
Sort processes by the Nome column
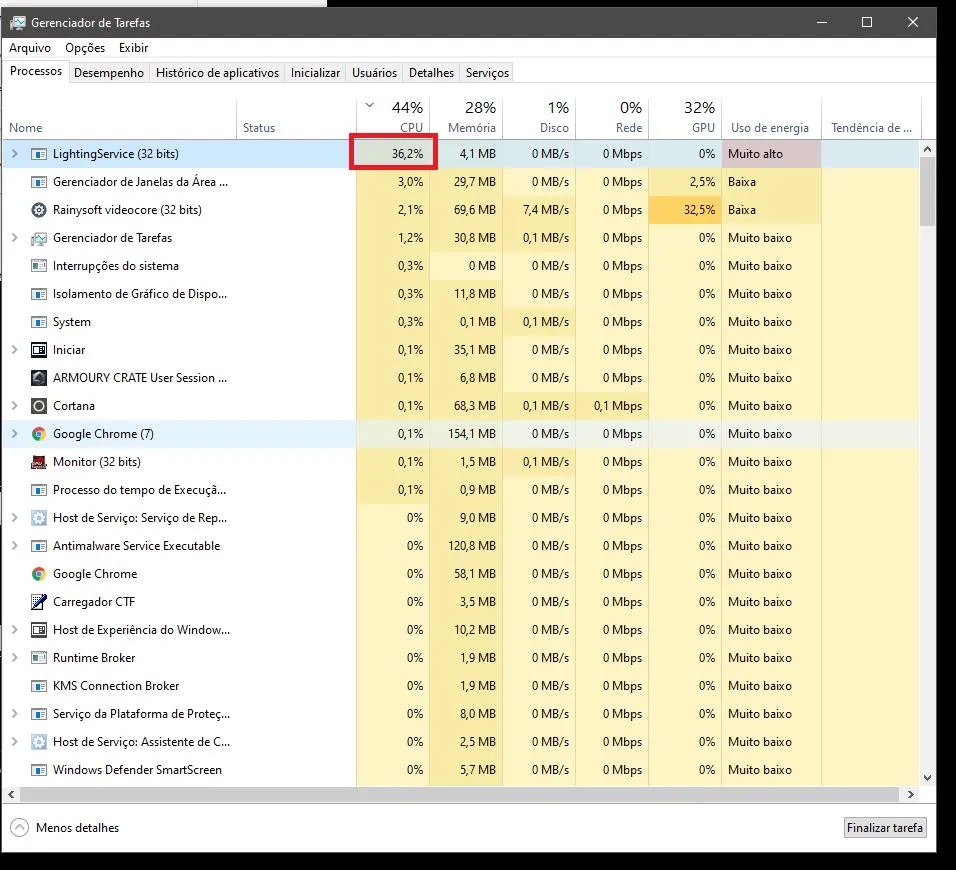pos(120,117)
